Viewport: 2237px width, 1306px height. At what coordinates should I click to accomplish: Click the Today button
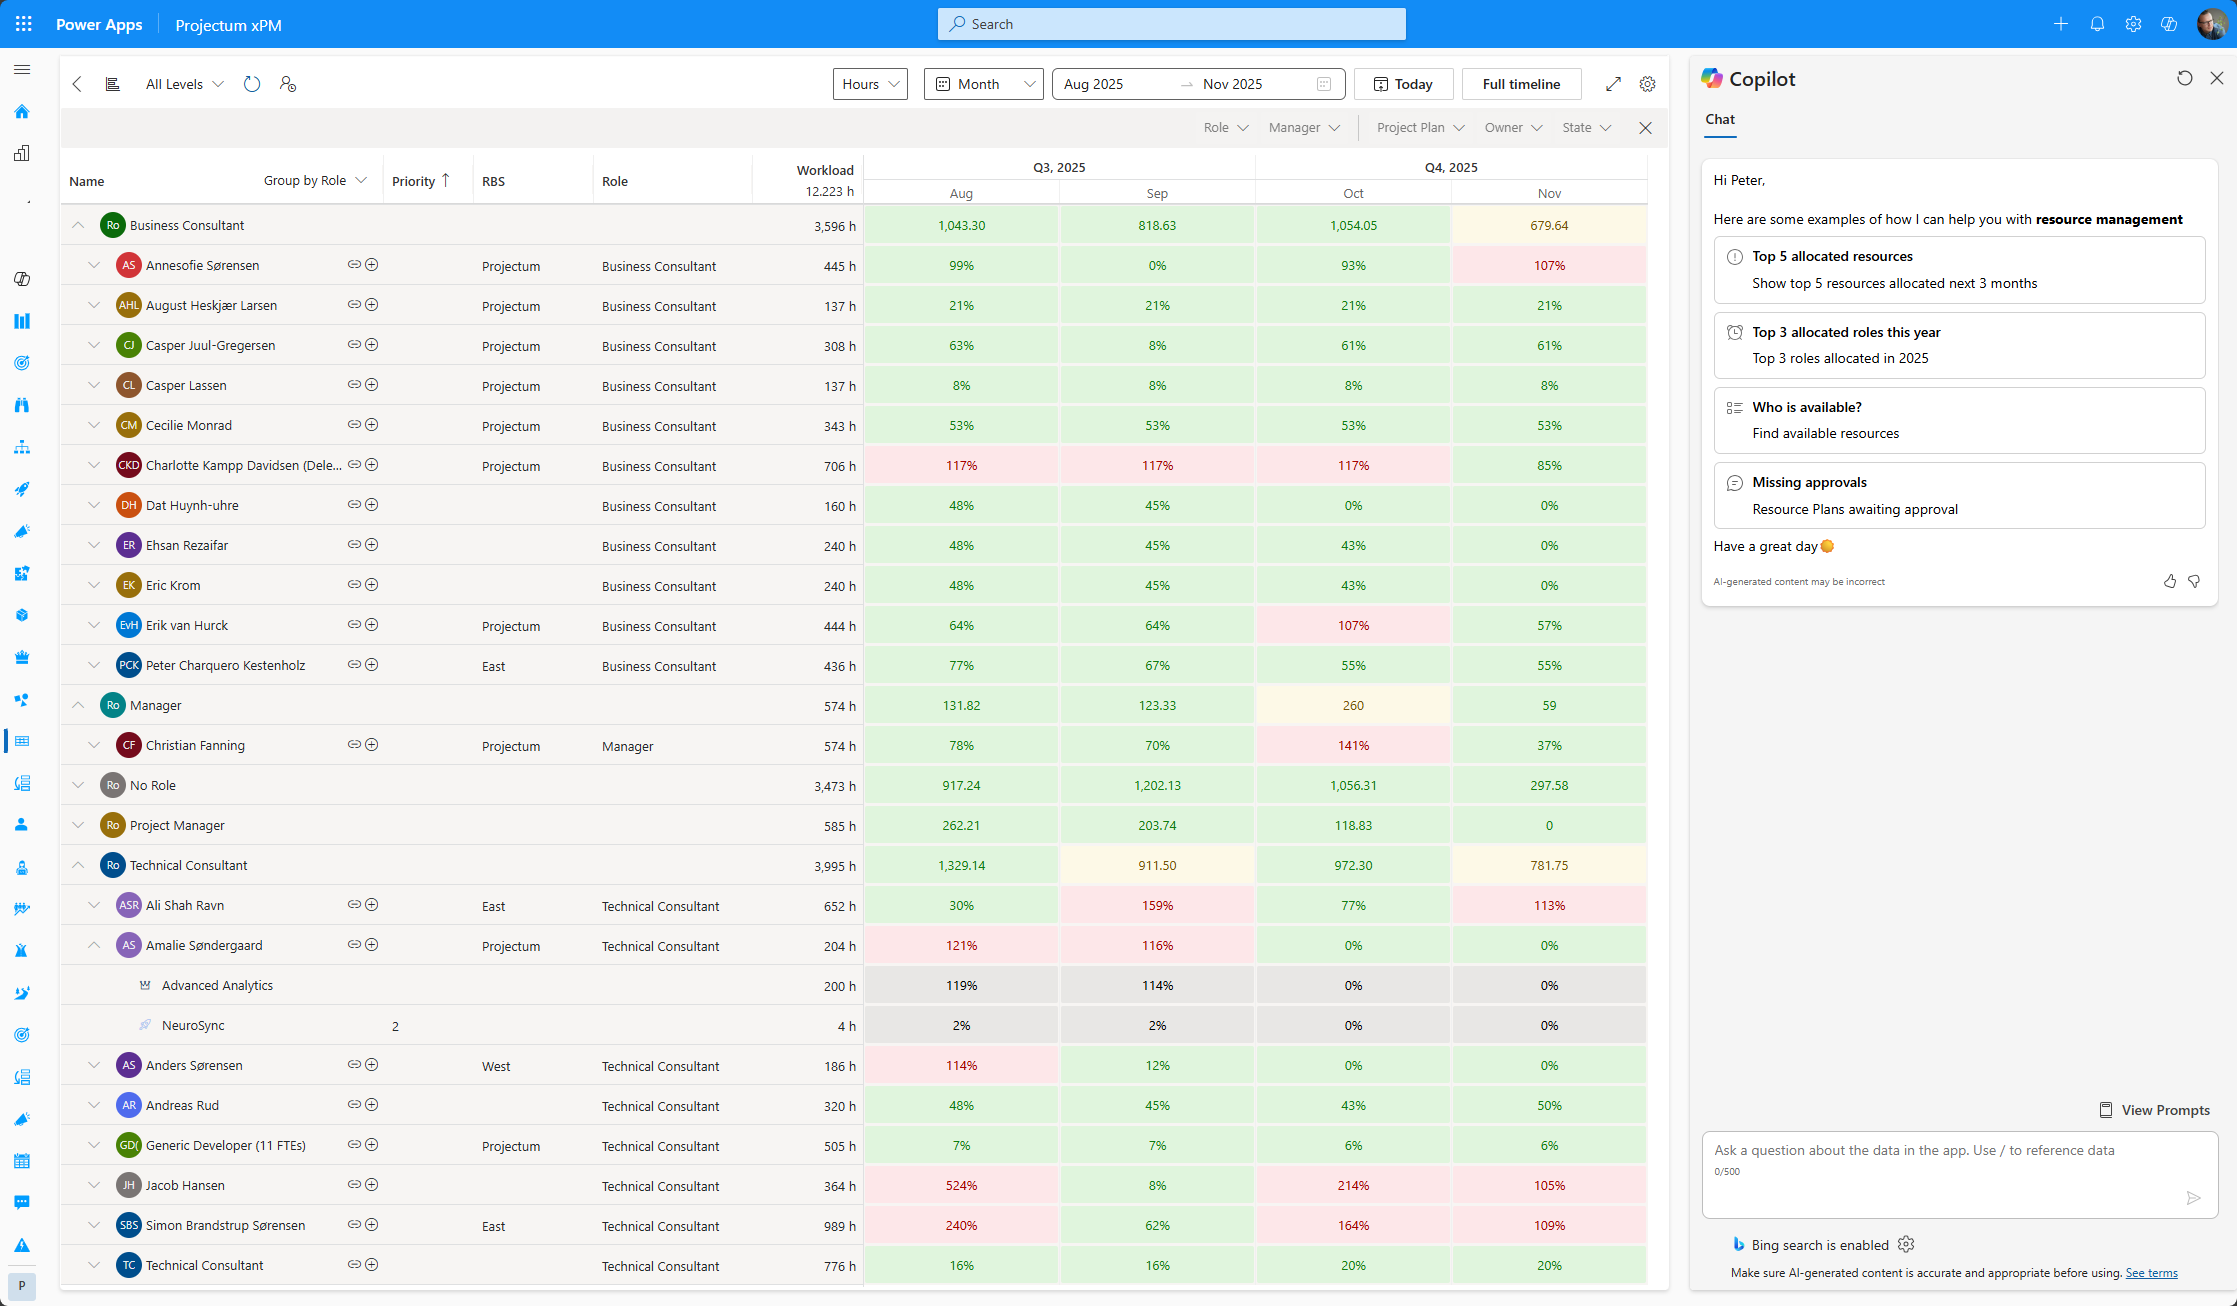click(1403, 84)
